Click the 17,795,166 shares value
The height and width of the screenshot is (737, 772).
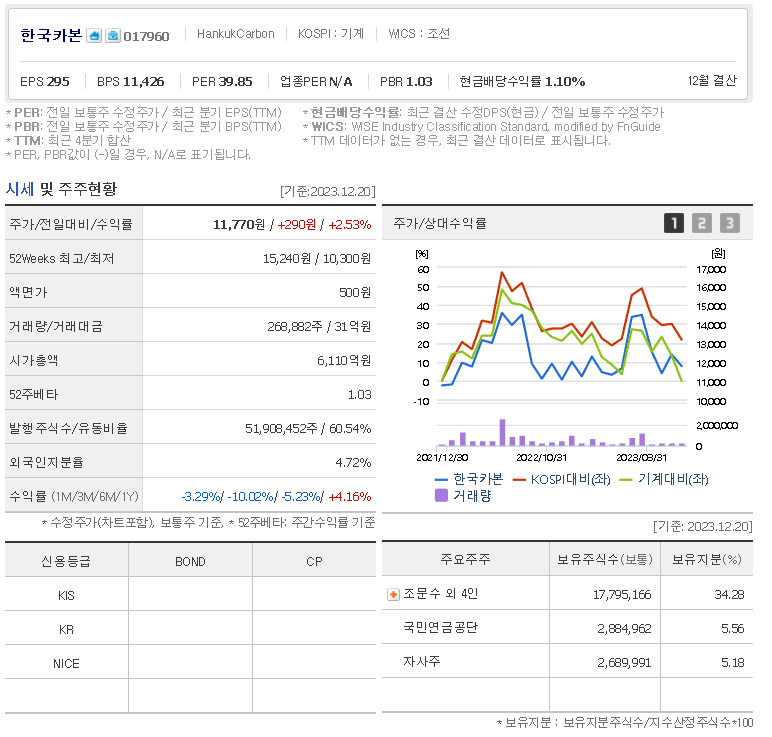point(622,595)
